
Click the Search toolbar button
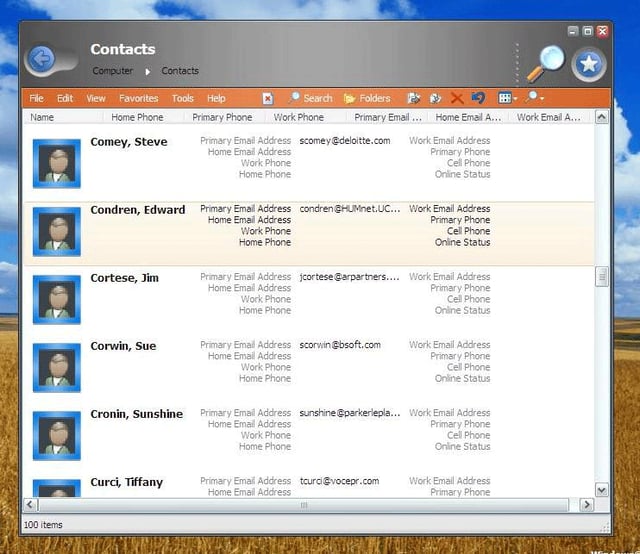tap(311, 98)
